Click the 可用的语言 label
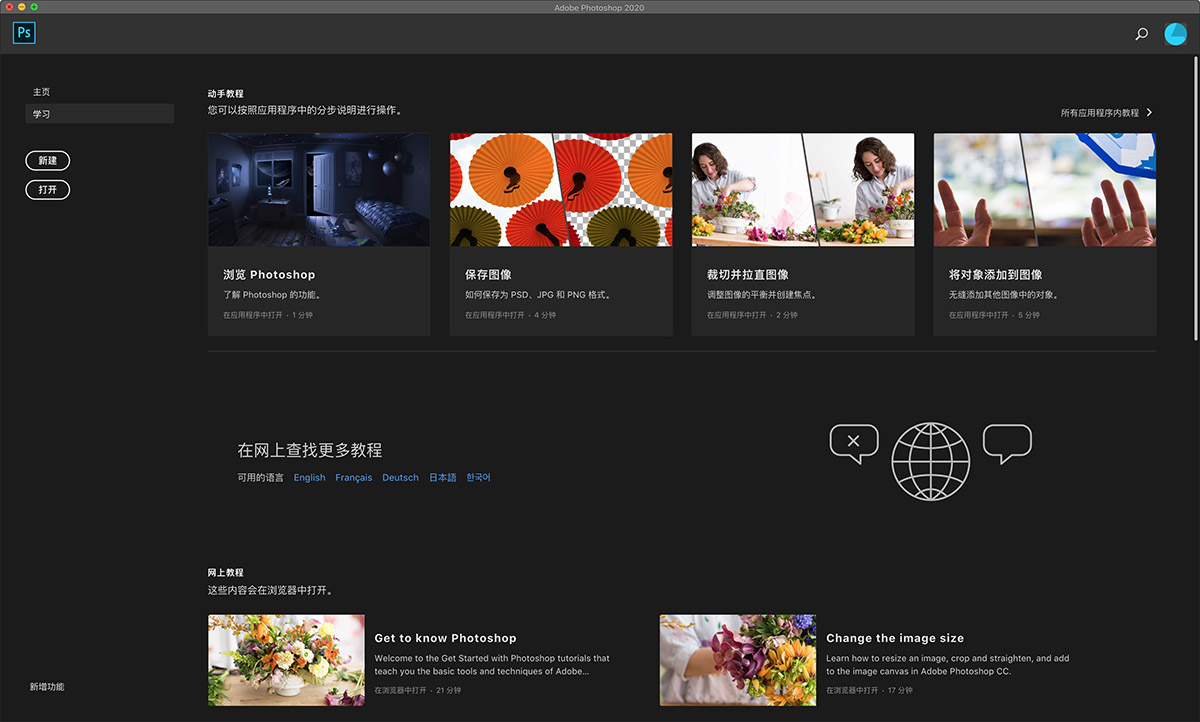Image resolution: width=1200 pixels, height=722 pixels. point(260,478)
